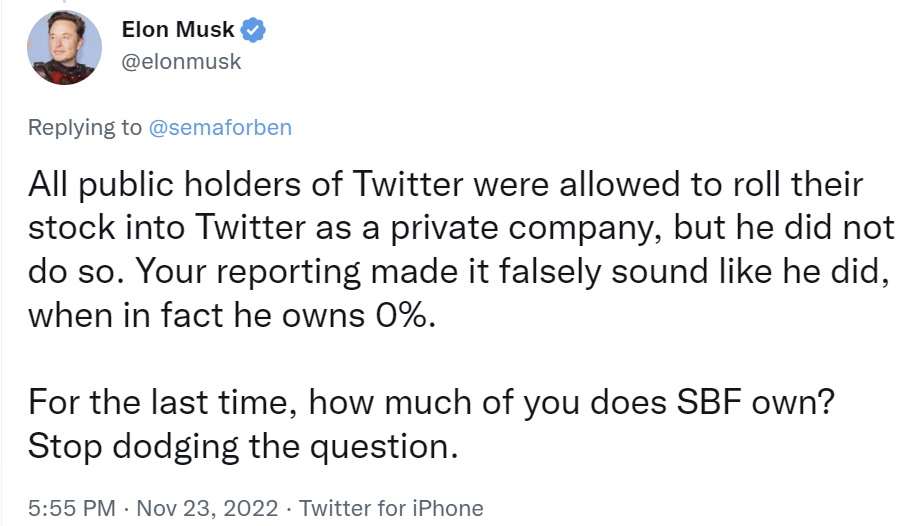This screenshot has height=526, width=920.
Task: Open the @semaforben mention link
Action: tap(220, 127)
